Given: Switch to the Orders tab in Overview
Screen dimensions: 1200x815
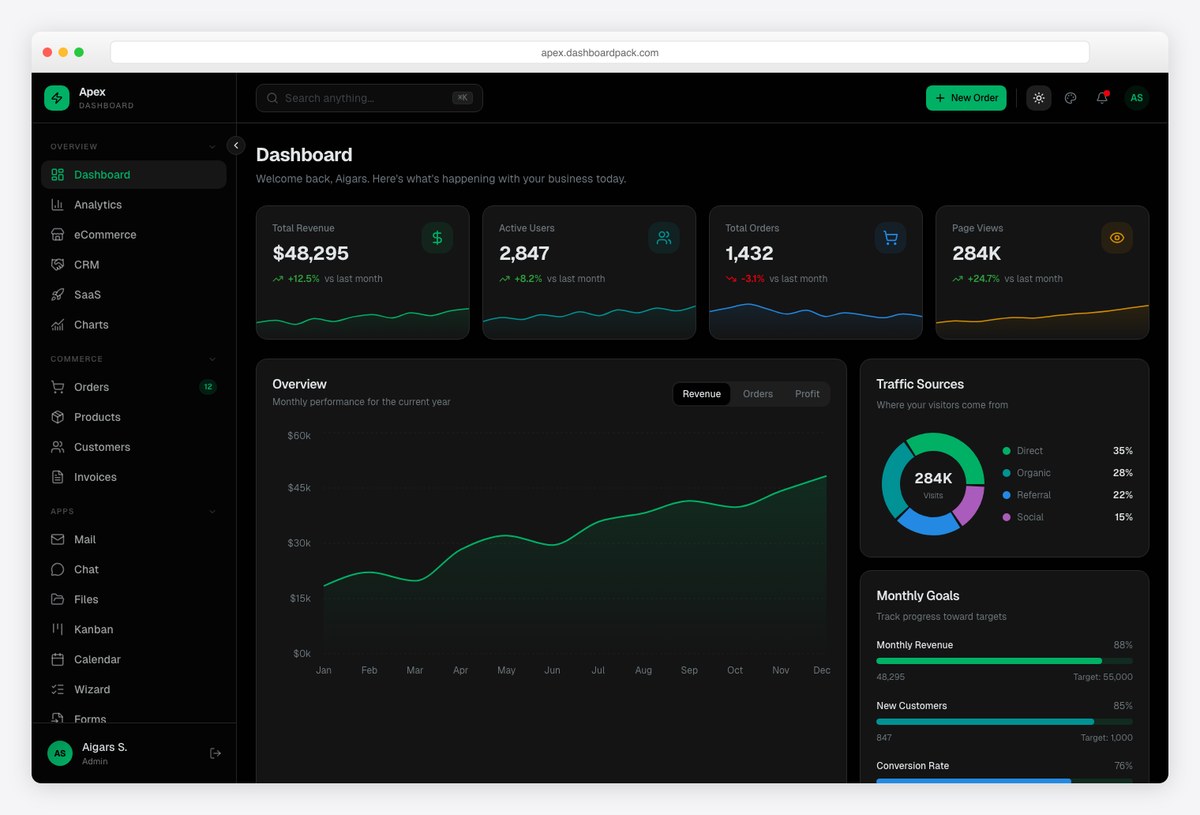Looking at the screenshot, I should (x=758, y=394).
